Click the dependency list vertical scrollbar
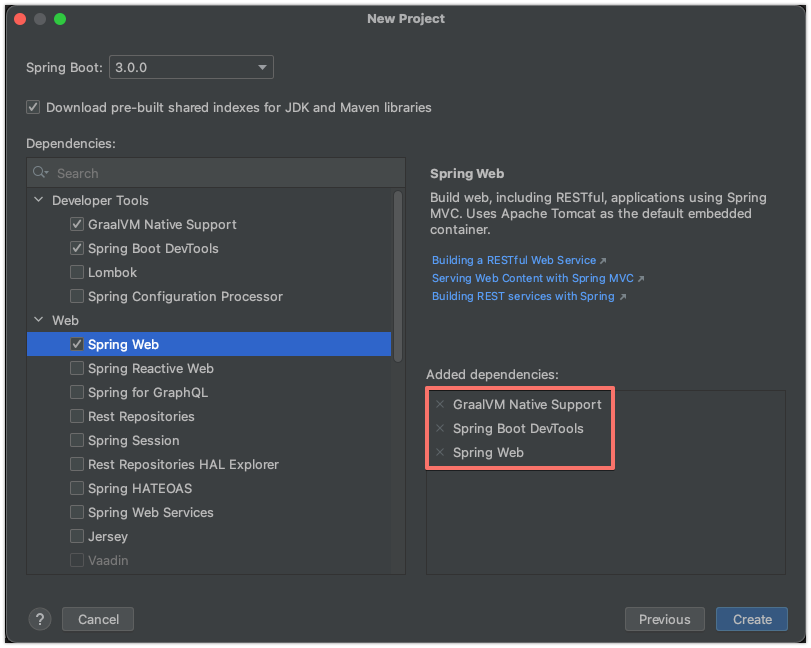The height and width of the screenshot is (648, 811). coord(398,277)
